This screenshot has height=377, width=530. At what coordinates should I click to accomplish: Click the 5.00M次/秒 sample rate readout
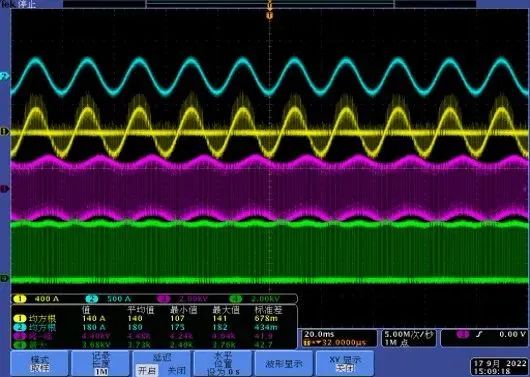click(410, 334)
